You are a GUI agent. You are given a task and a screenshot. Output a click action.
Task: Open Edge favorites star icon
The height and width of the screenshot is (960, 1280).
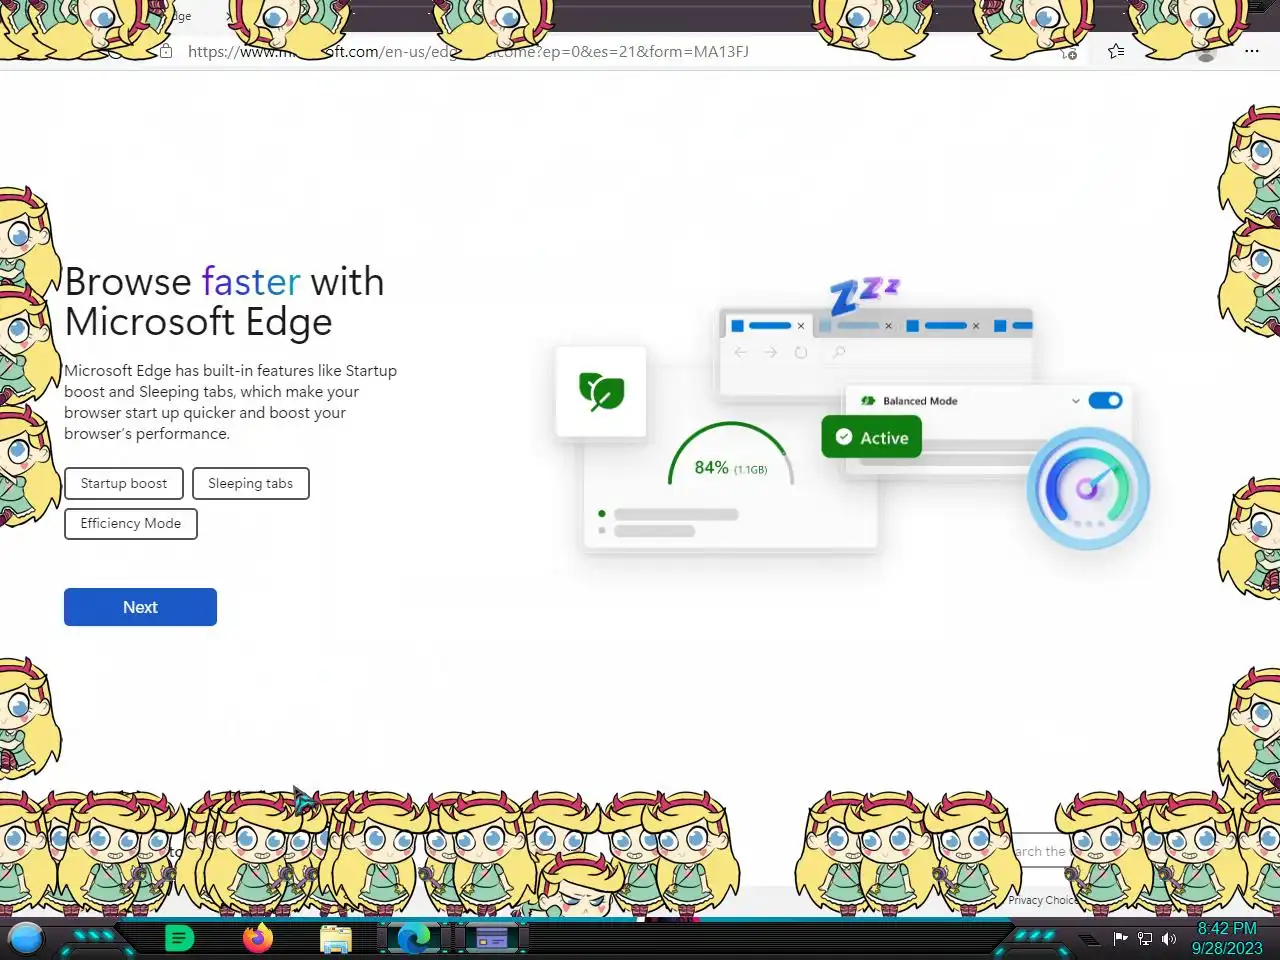pyautogui.click(x=1116, y=51)
